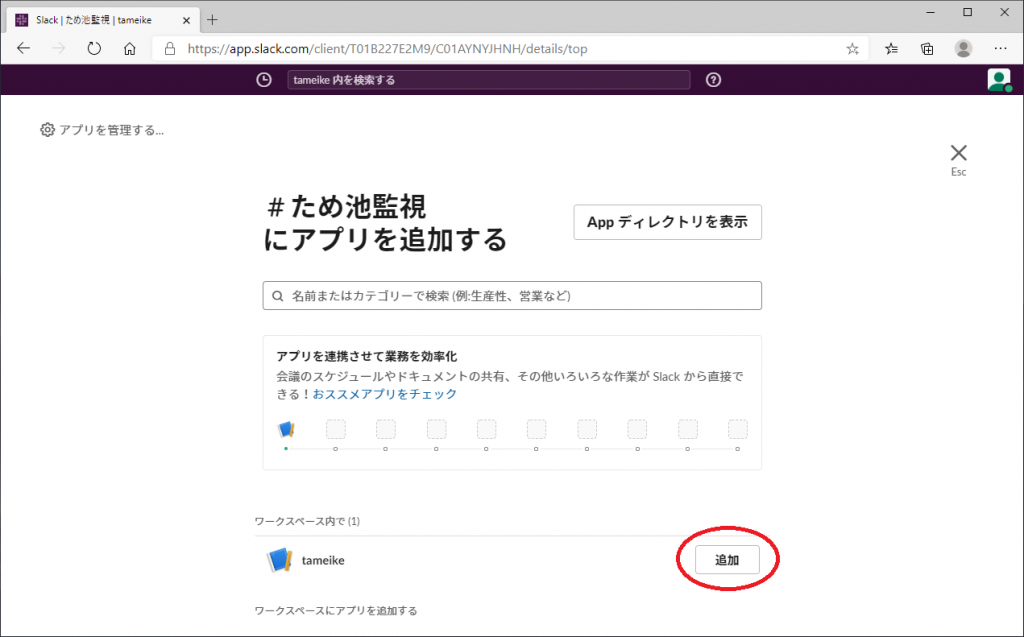
Task: Open the browser collections icon
Action: (x=927, y=48)
